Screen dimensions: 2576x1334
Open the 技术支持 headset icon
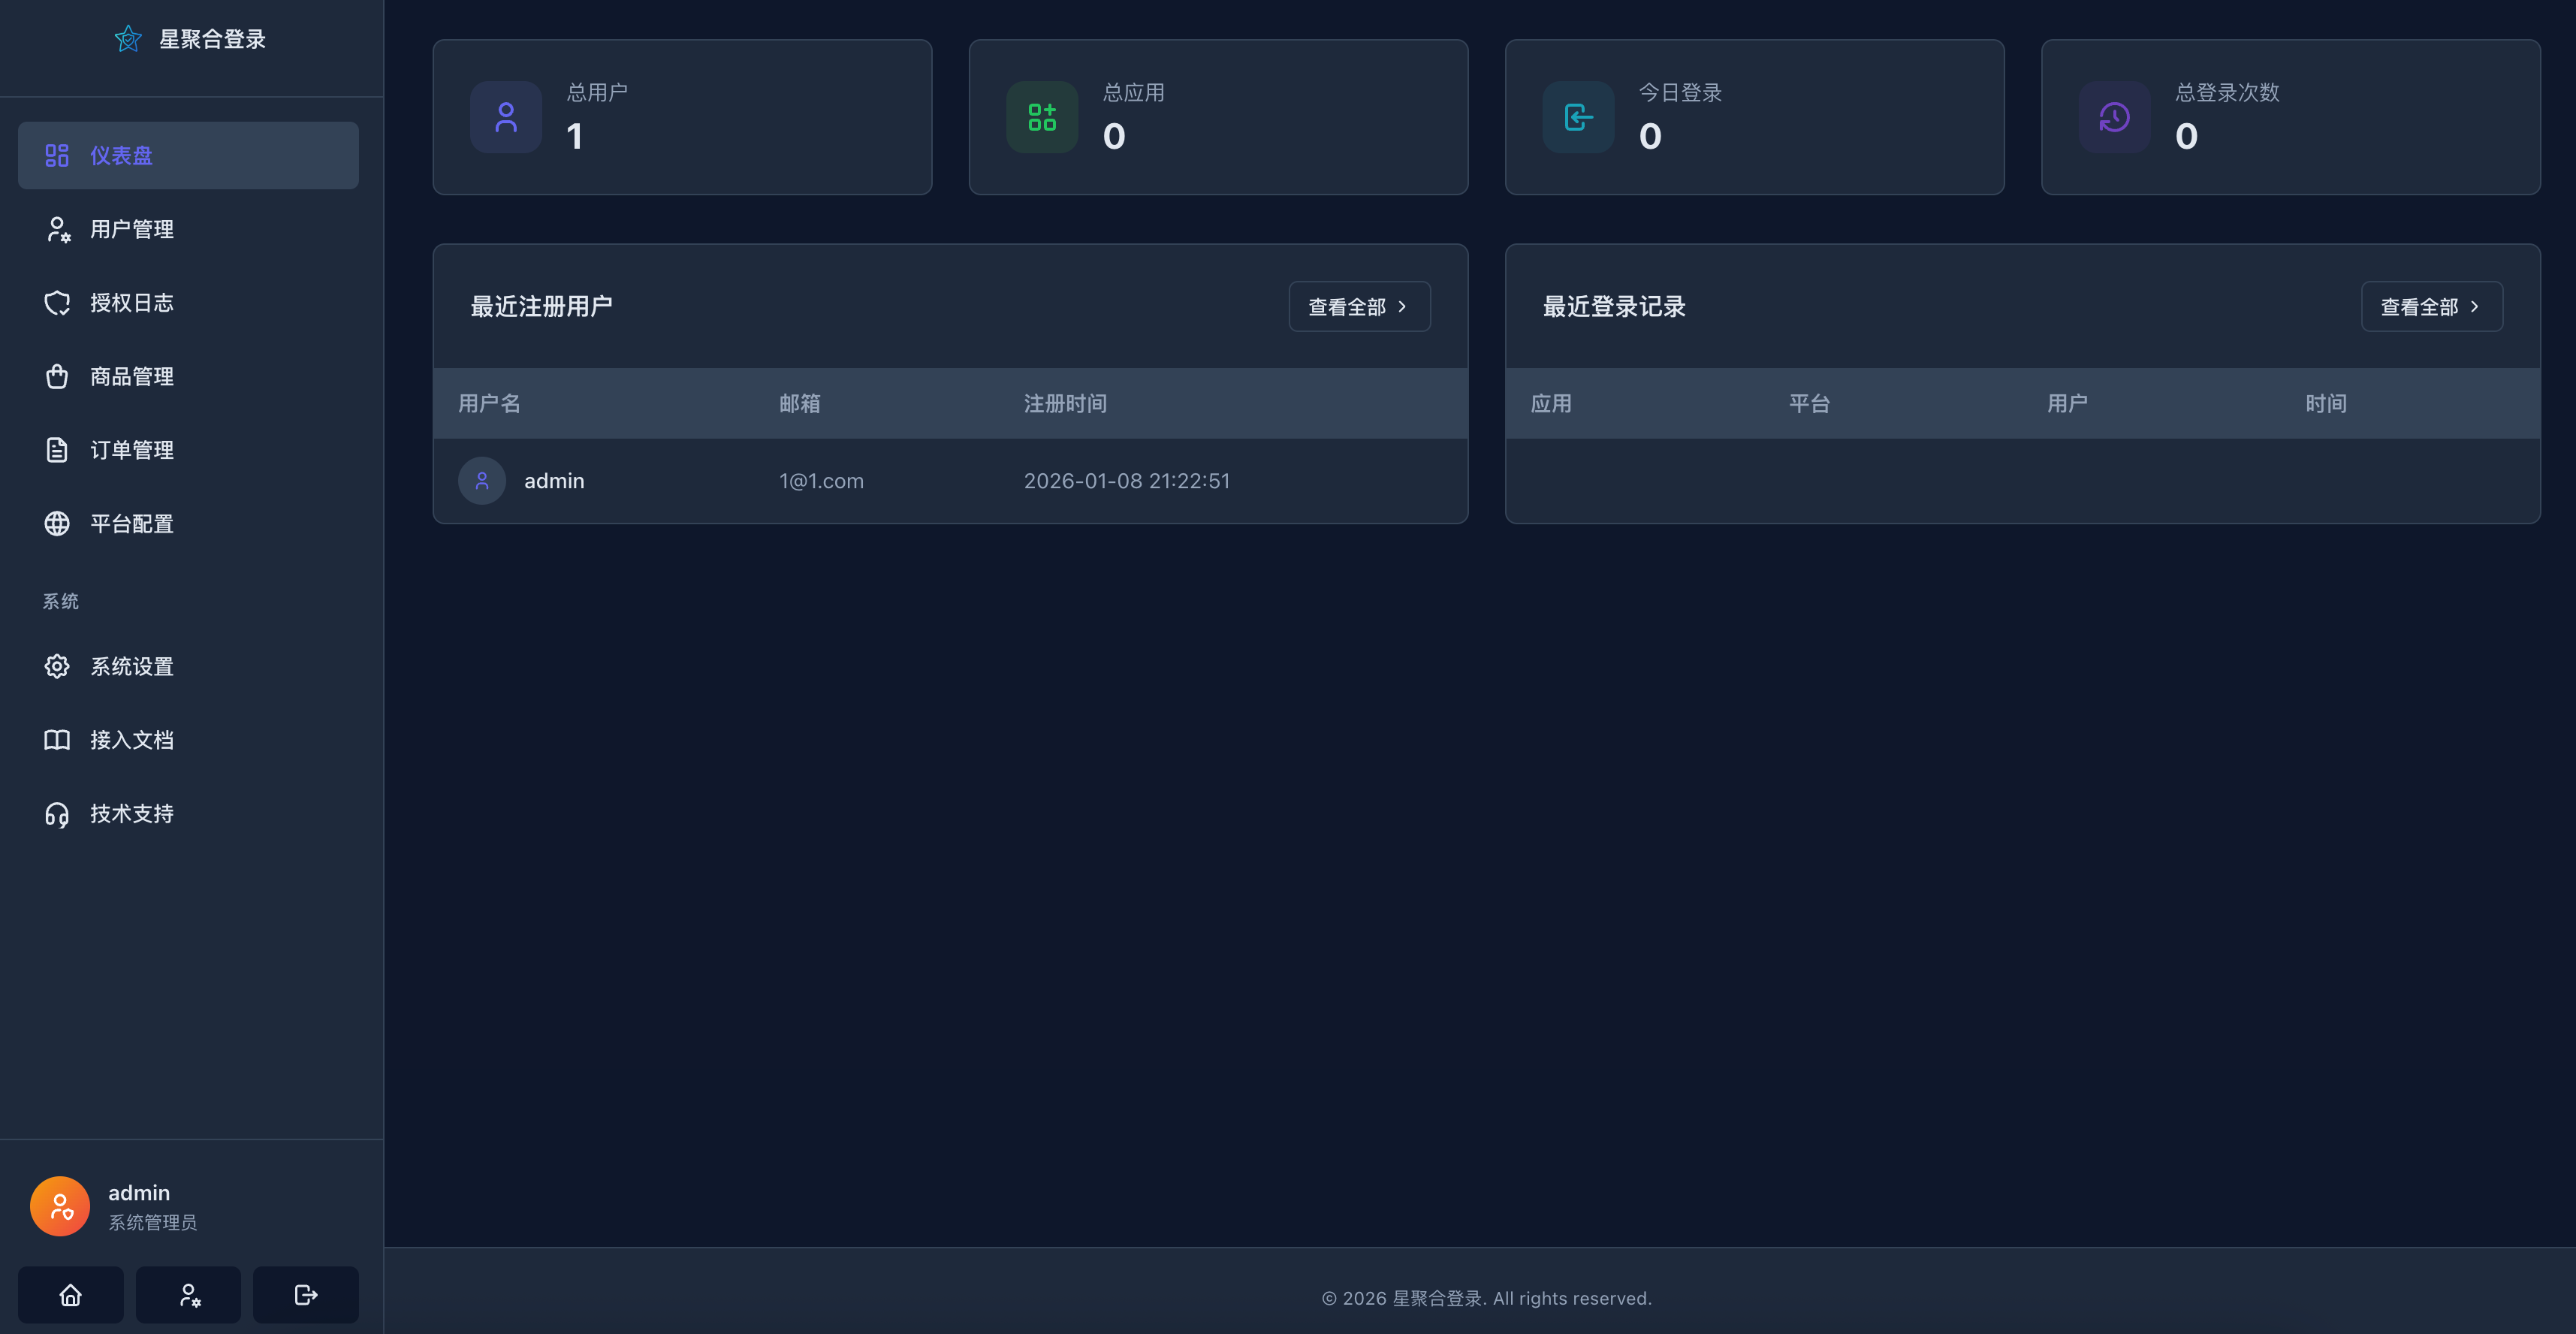pyautogui.click(x=57, y=813)
